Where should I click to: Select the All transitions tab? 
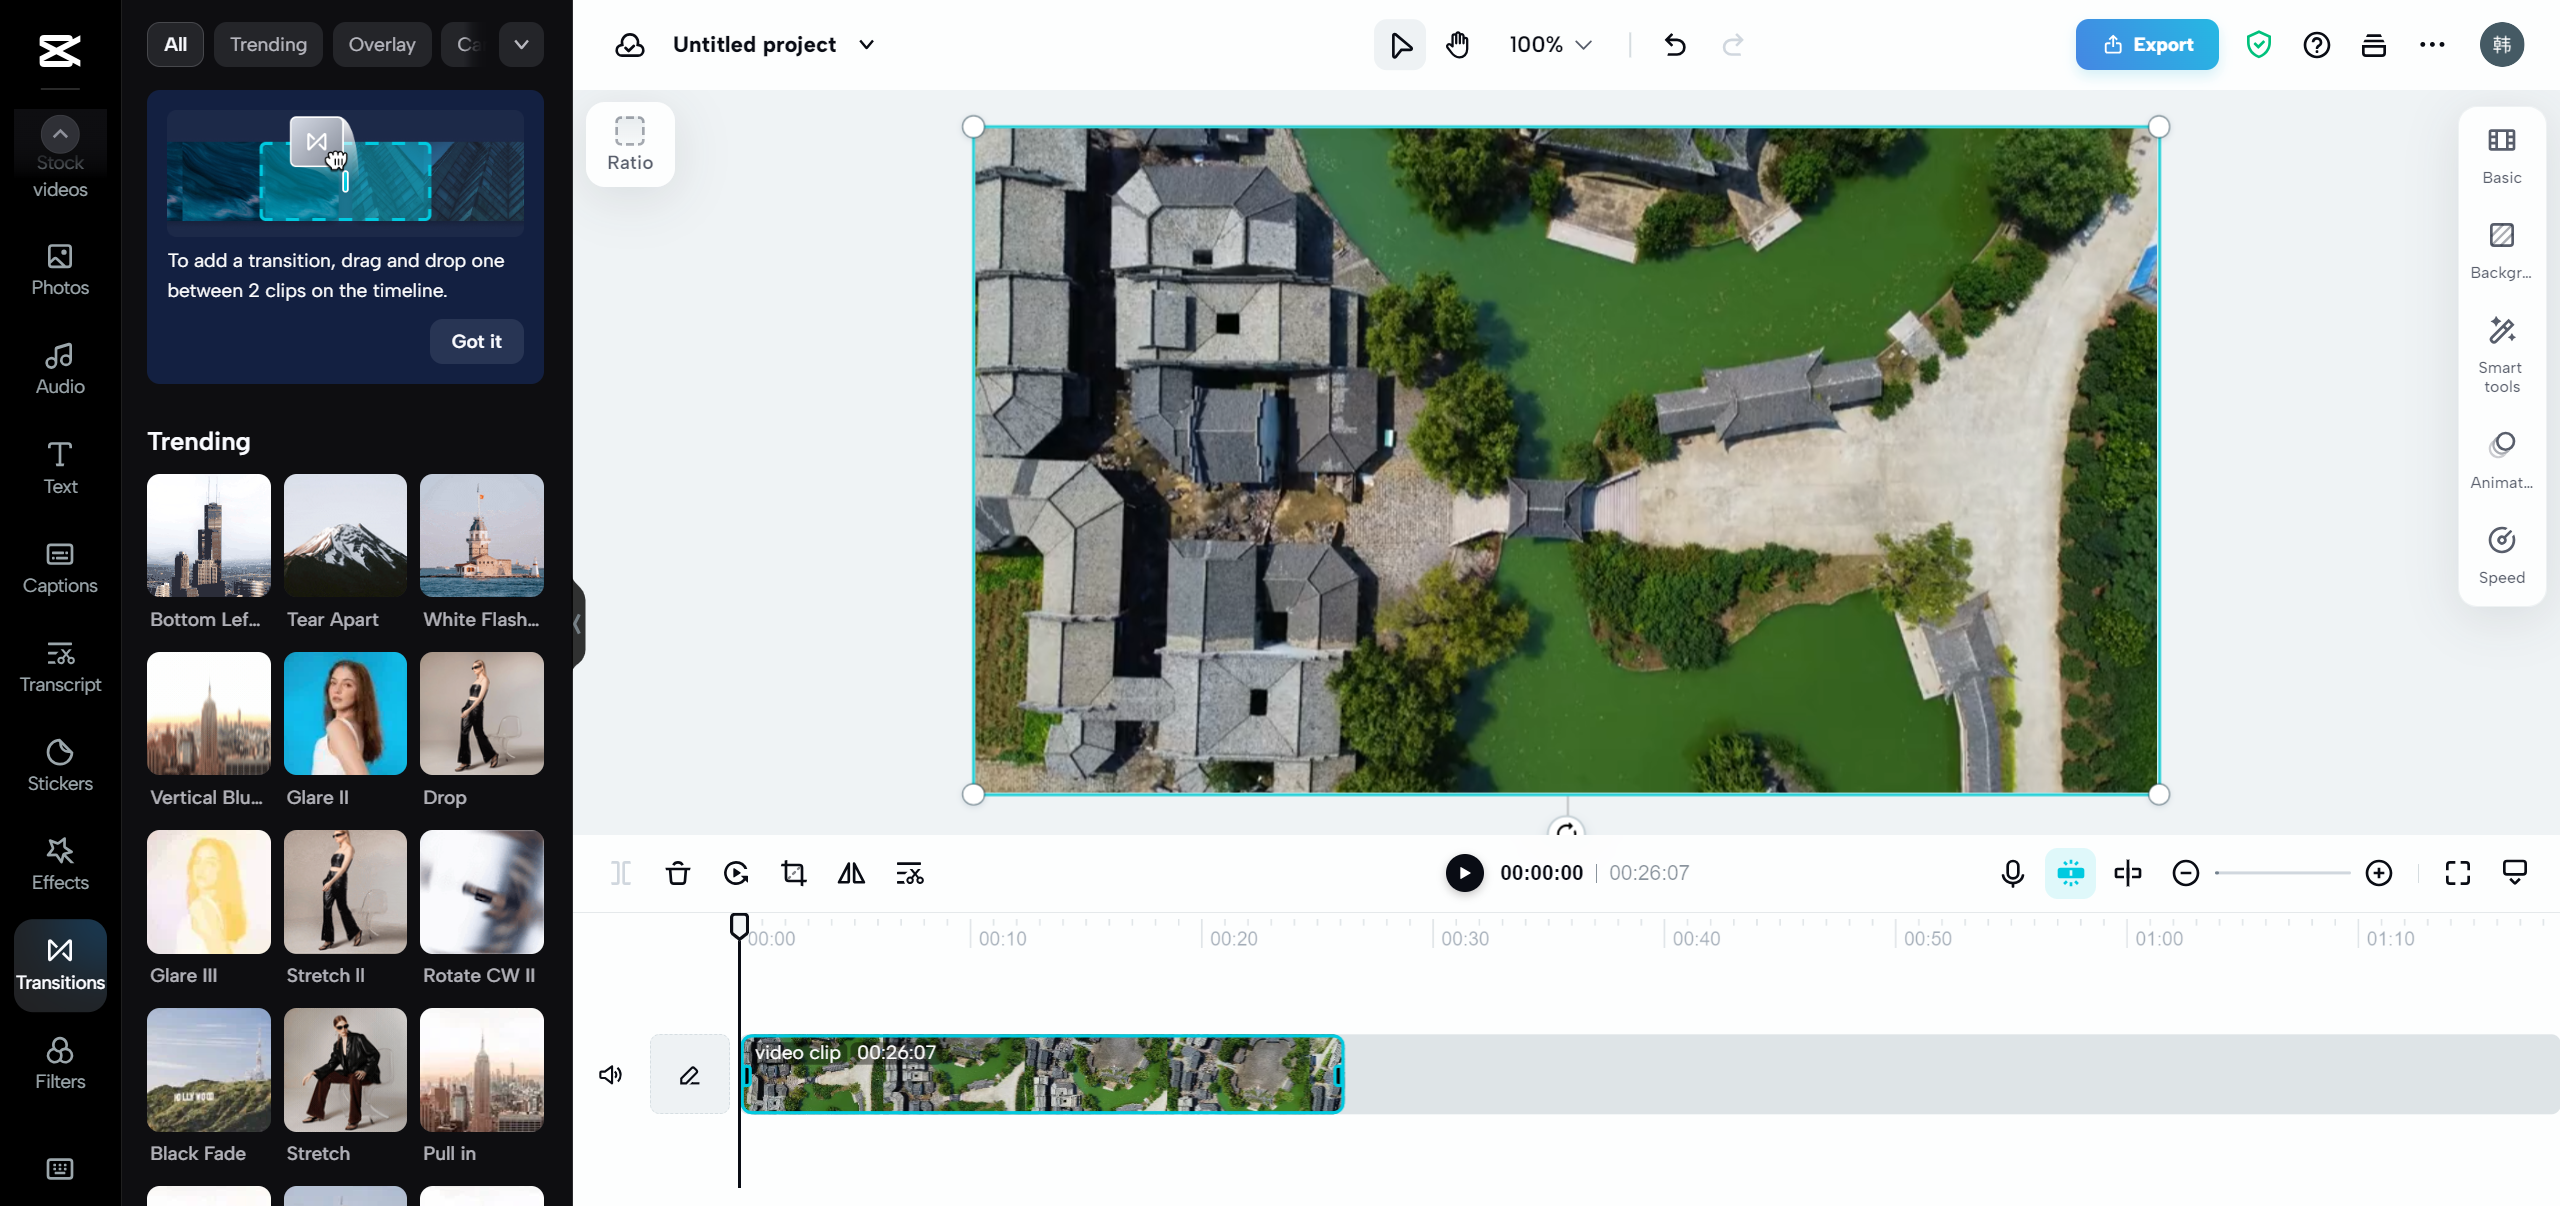click(175, 44)
